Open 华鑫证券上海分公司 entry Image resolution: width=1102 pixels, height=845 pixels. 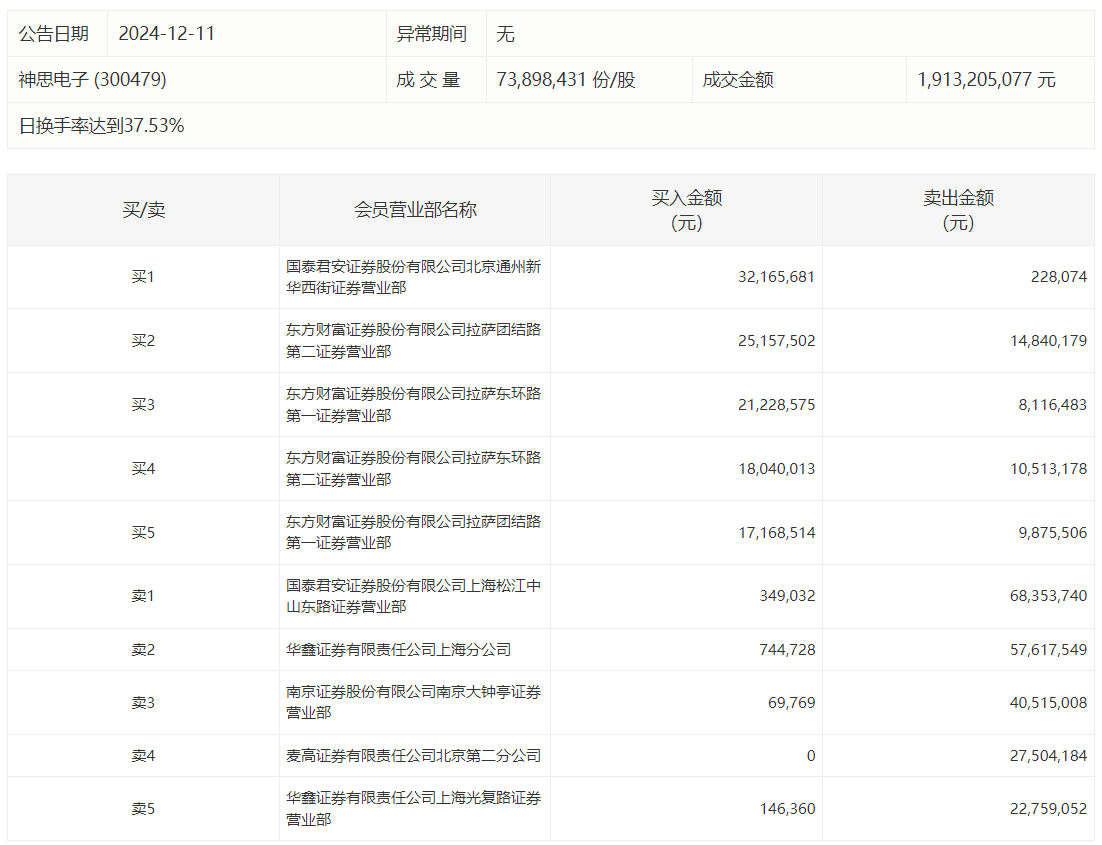(x=398, y=650)
